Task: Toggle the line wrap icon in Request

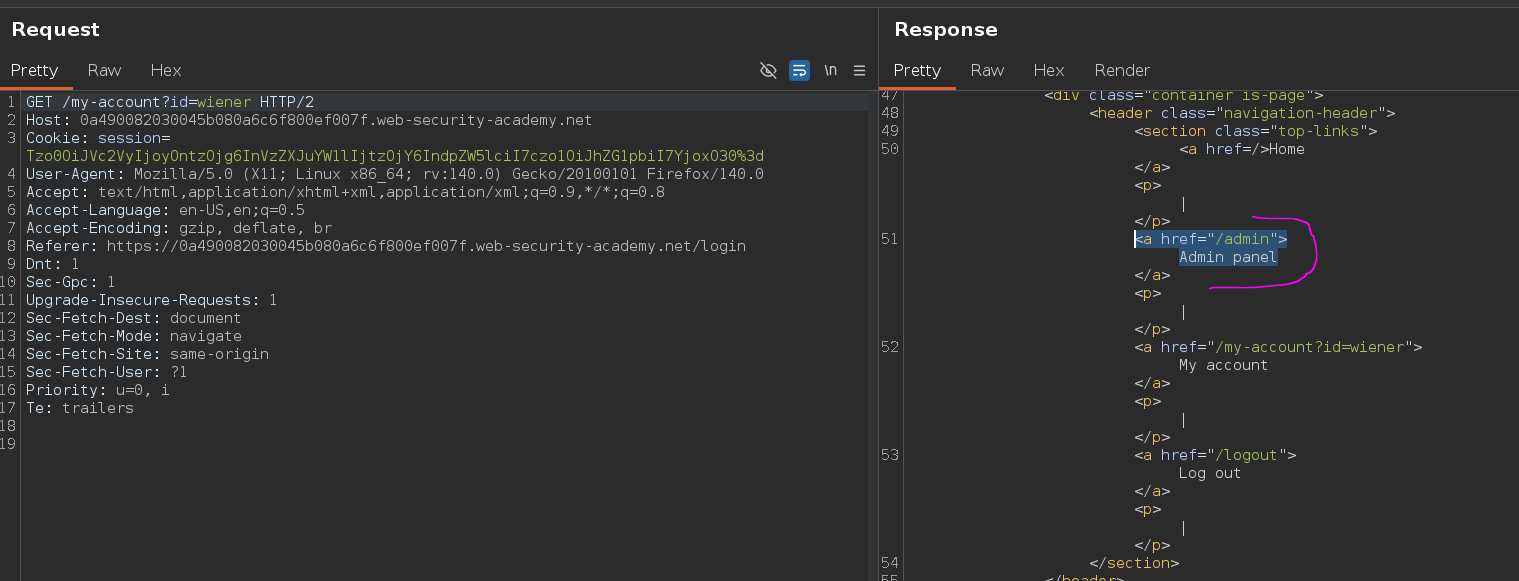Action: coord(799,70)
